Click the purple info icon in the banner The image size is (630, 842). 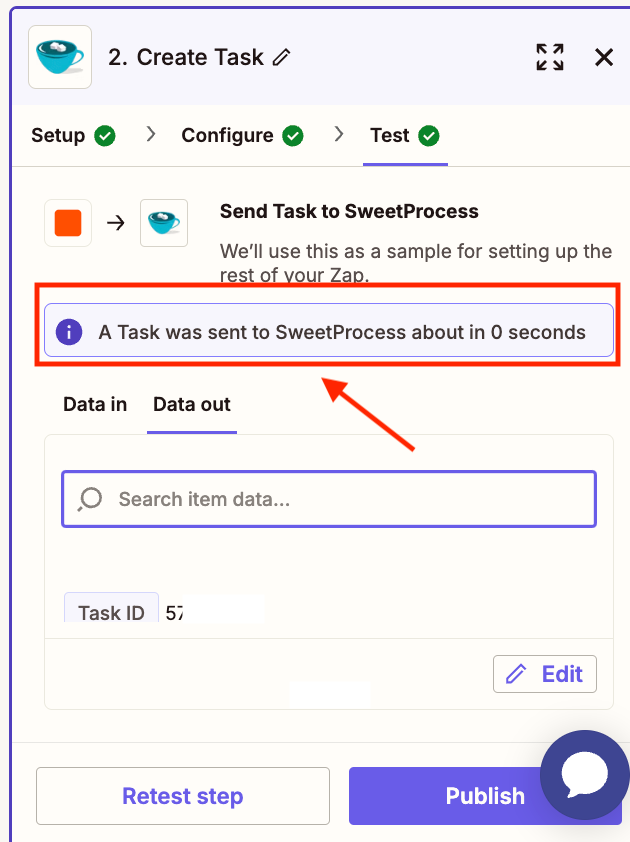(x=69, y=332)
